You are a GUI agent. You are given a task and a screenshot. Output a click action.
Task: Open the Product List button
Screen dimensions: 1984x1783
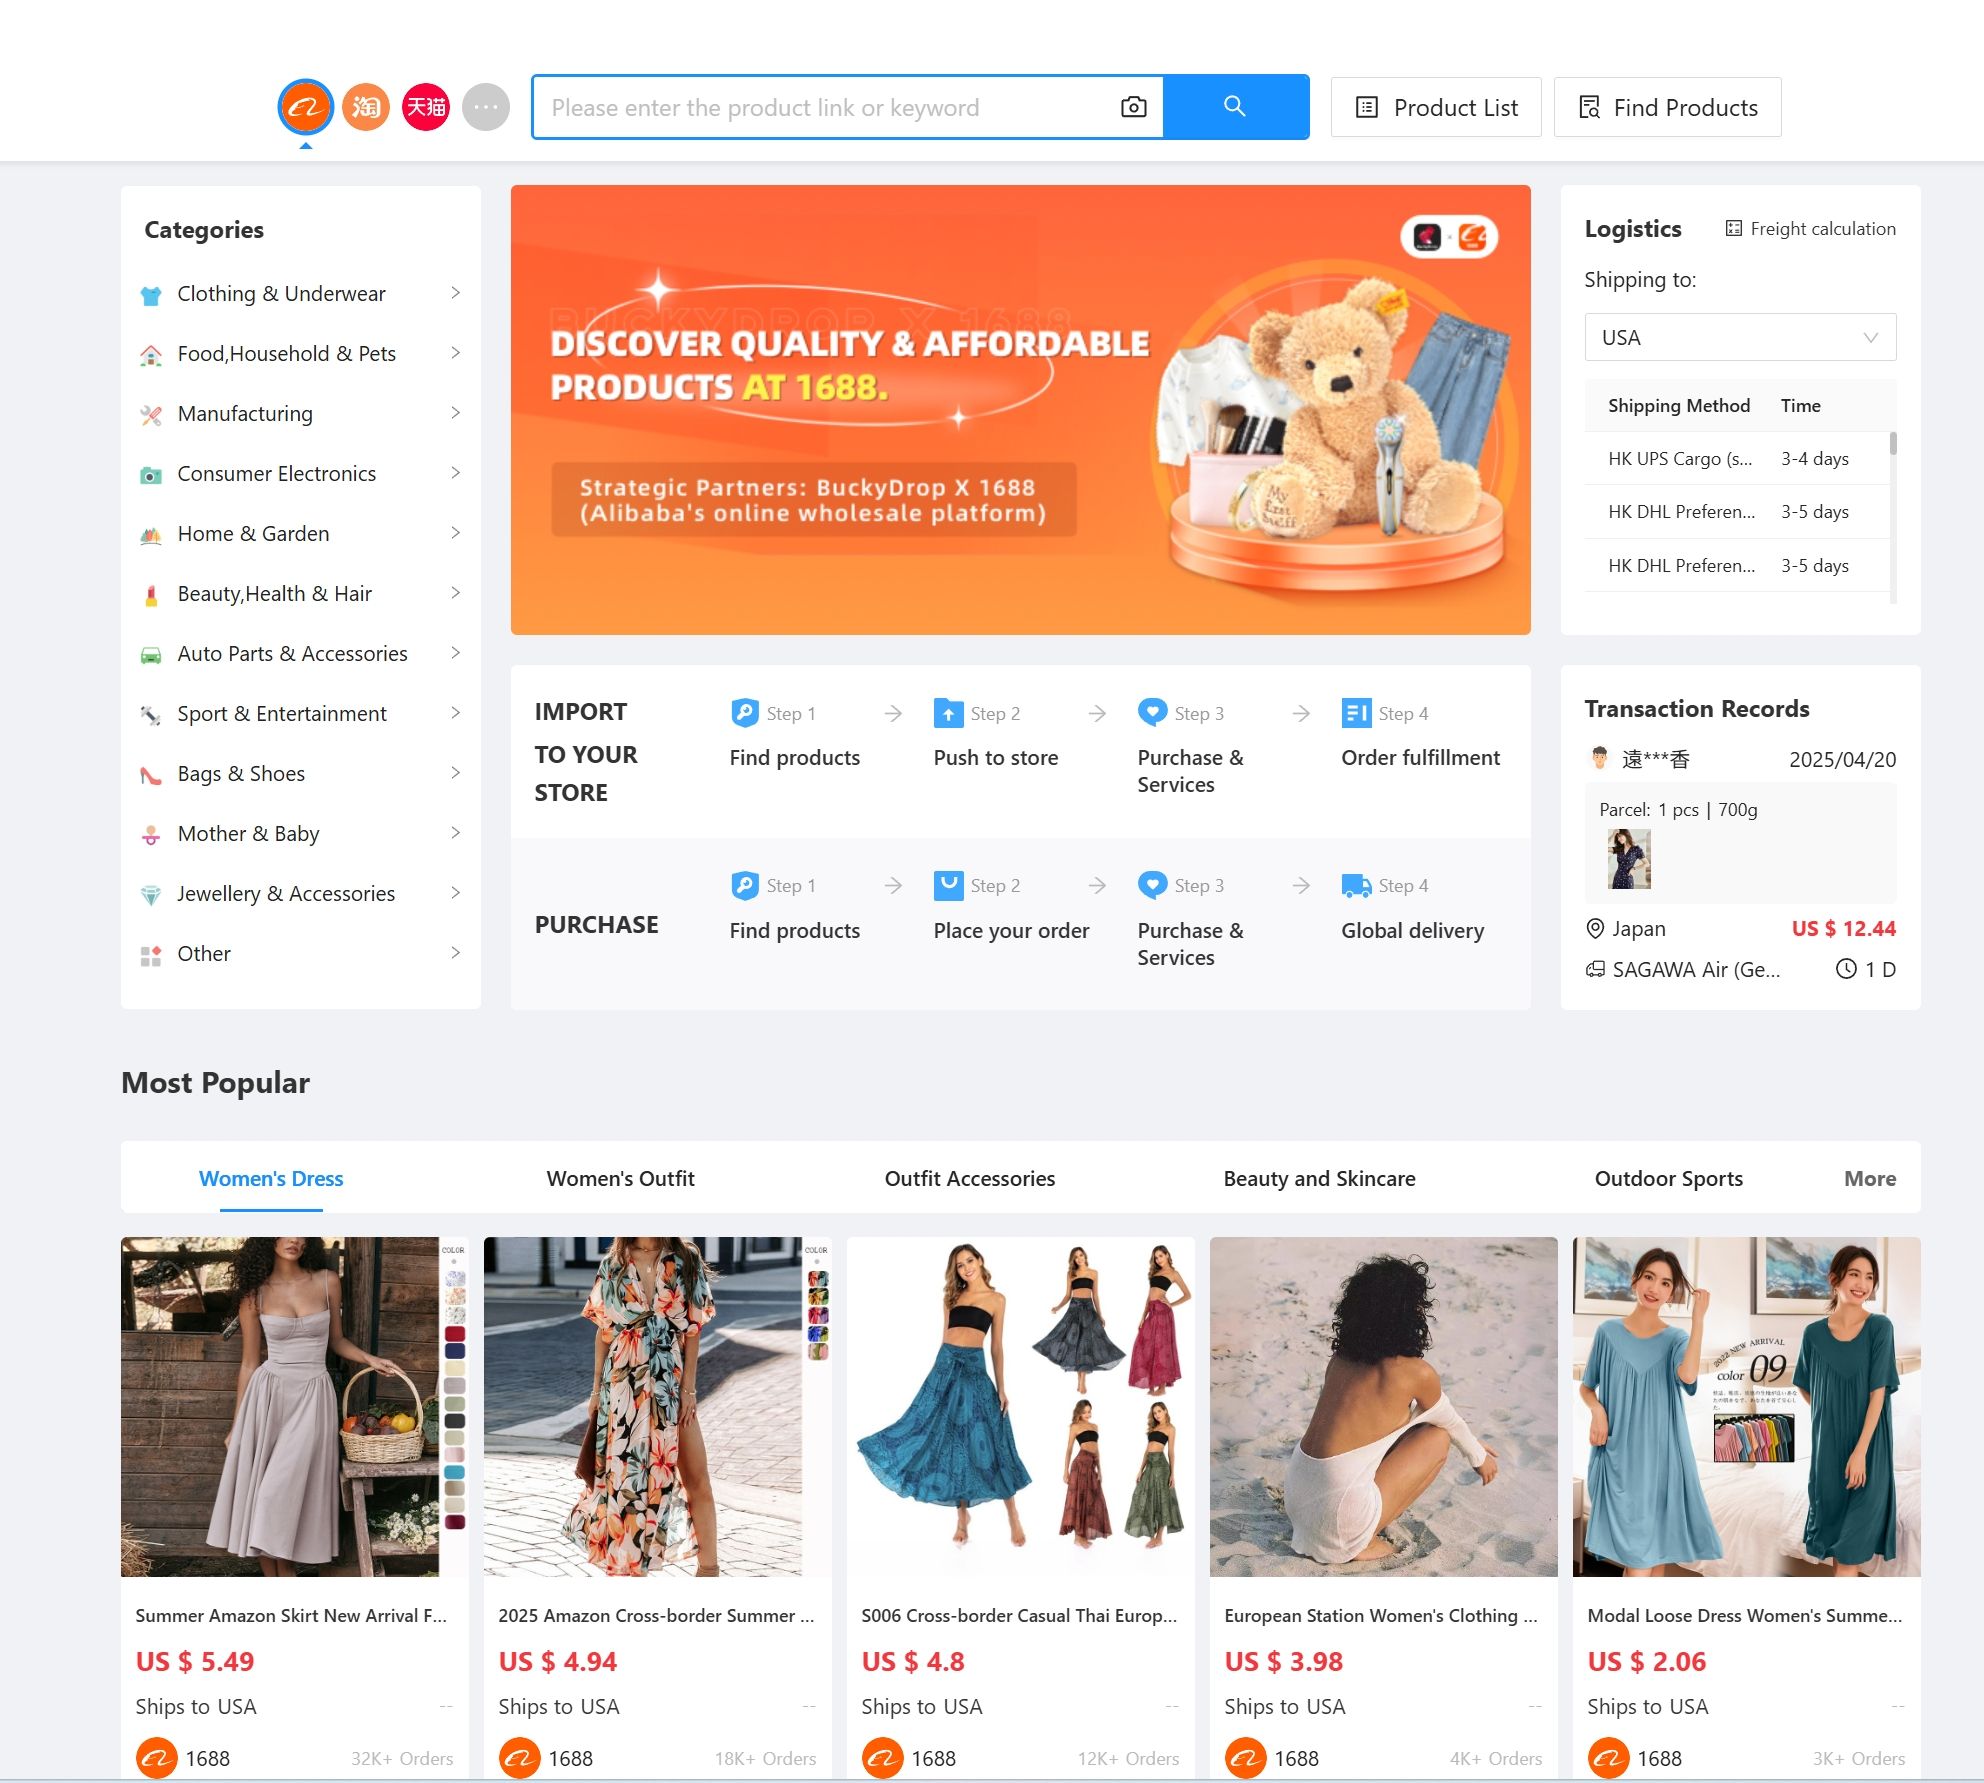[x=1436, y=107]
